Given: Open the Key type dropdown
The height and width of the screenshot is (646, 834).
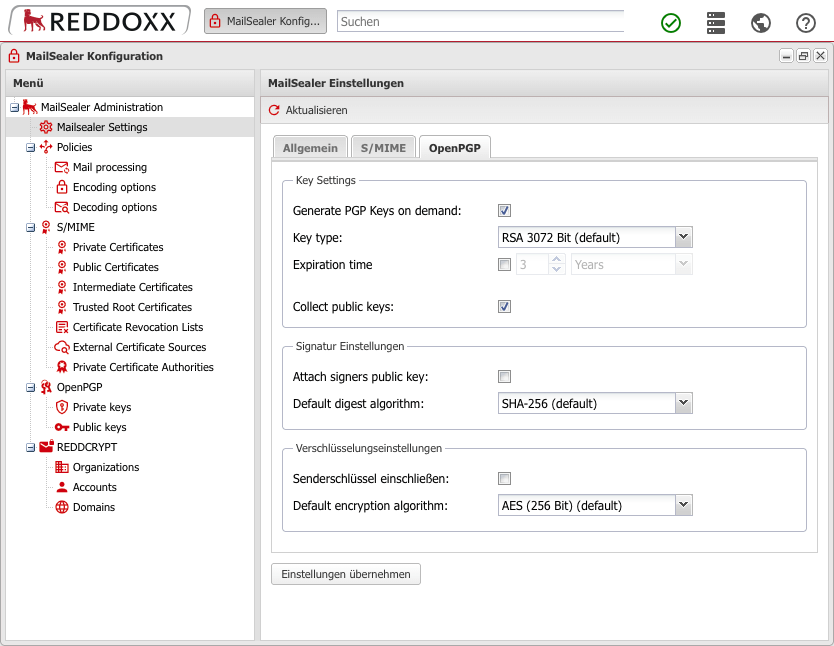Looking at the screenshot, I should pos(683,237).
